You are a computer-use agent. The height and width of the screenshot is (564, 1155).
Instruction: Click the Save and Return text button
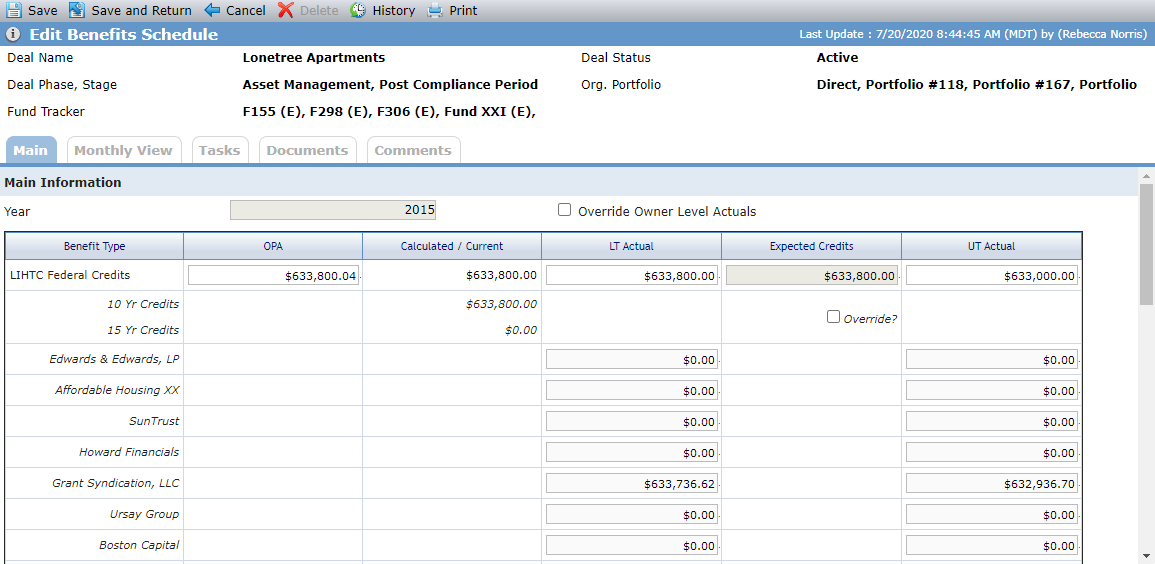[x=141, y=10]
